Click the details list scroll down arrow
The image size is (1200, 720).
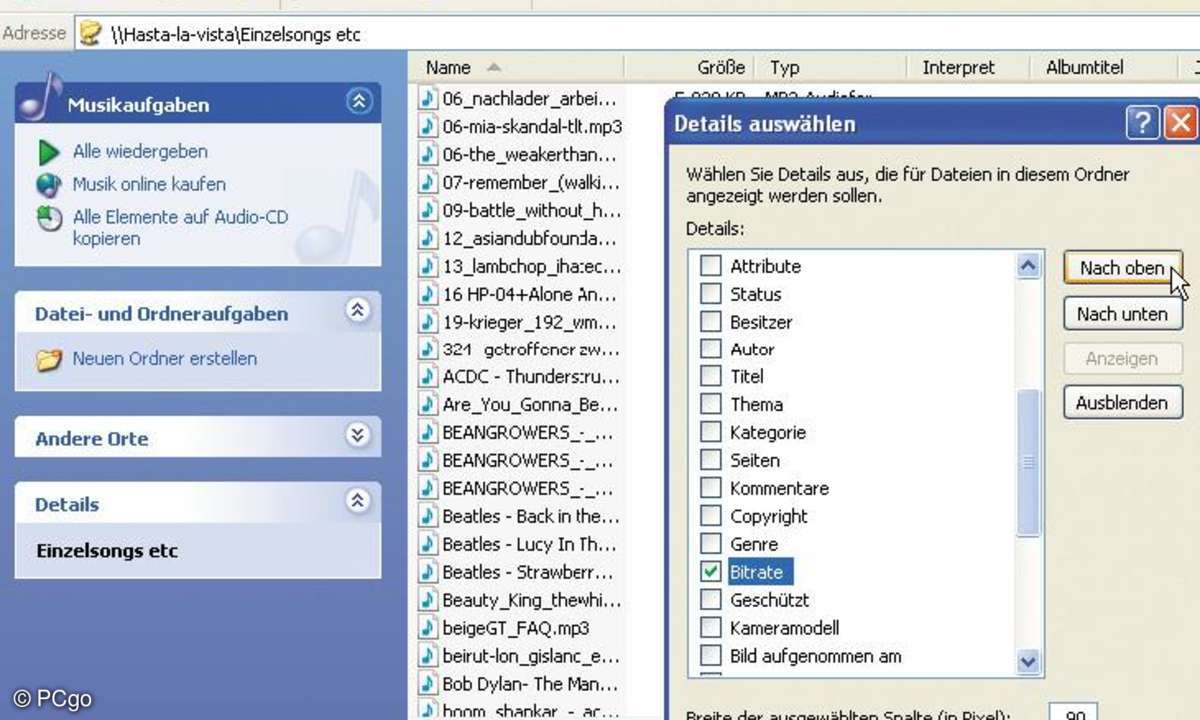coord(1028,661)
